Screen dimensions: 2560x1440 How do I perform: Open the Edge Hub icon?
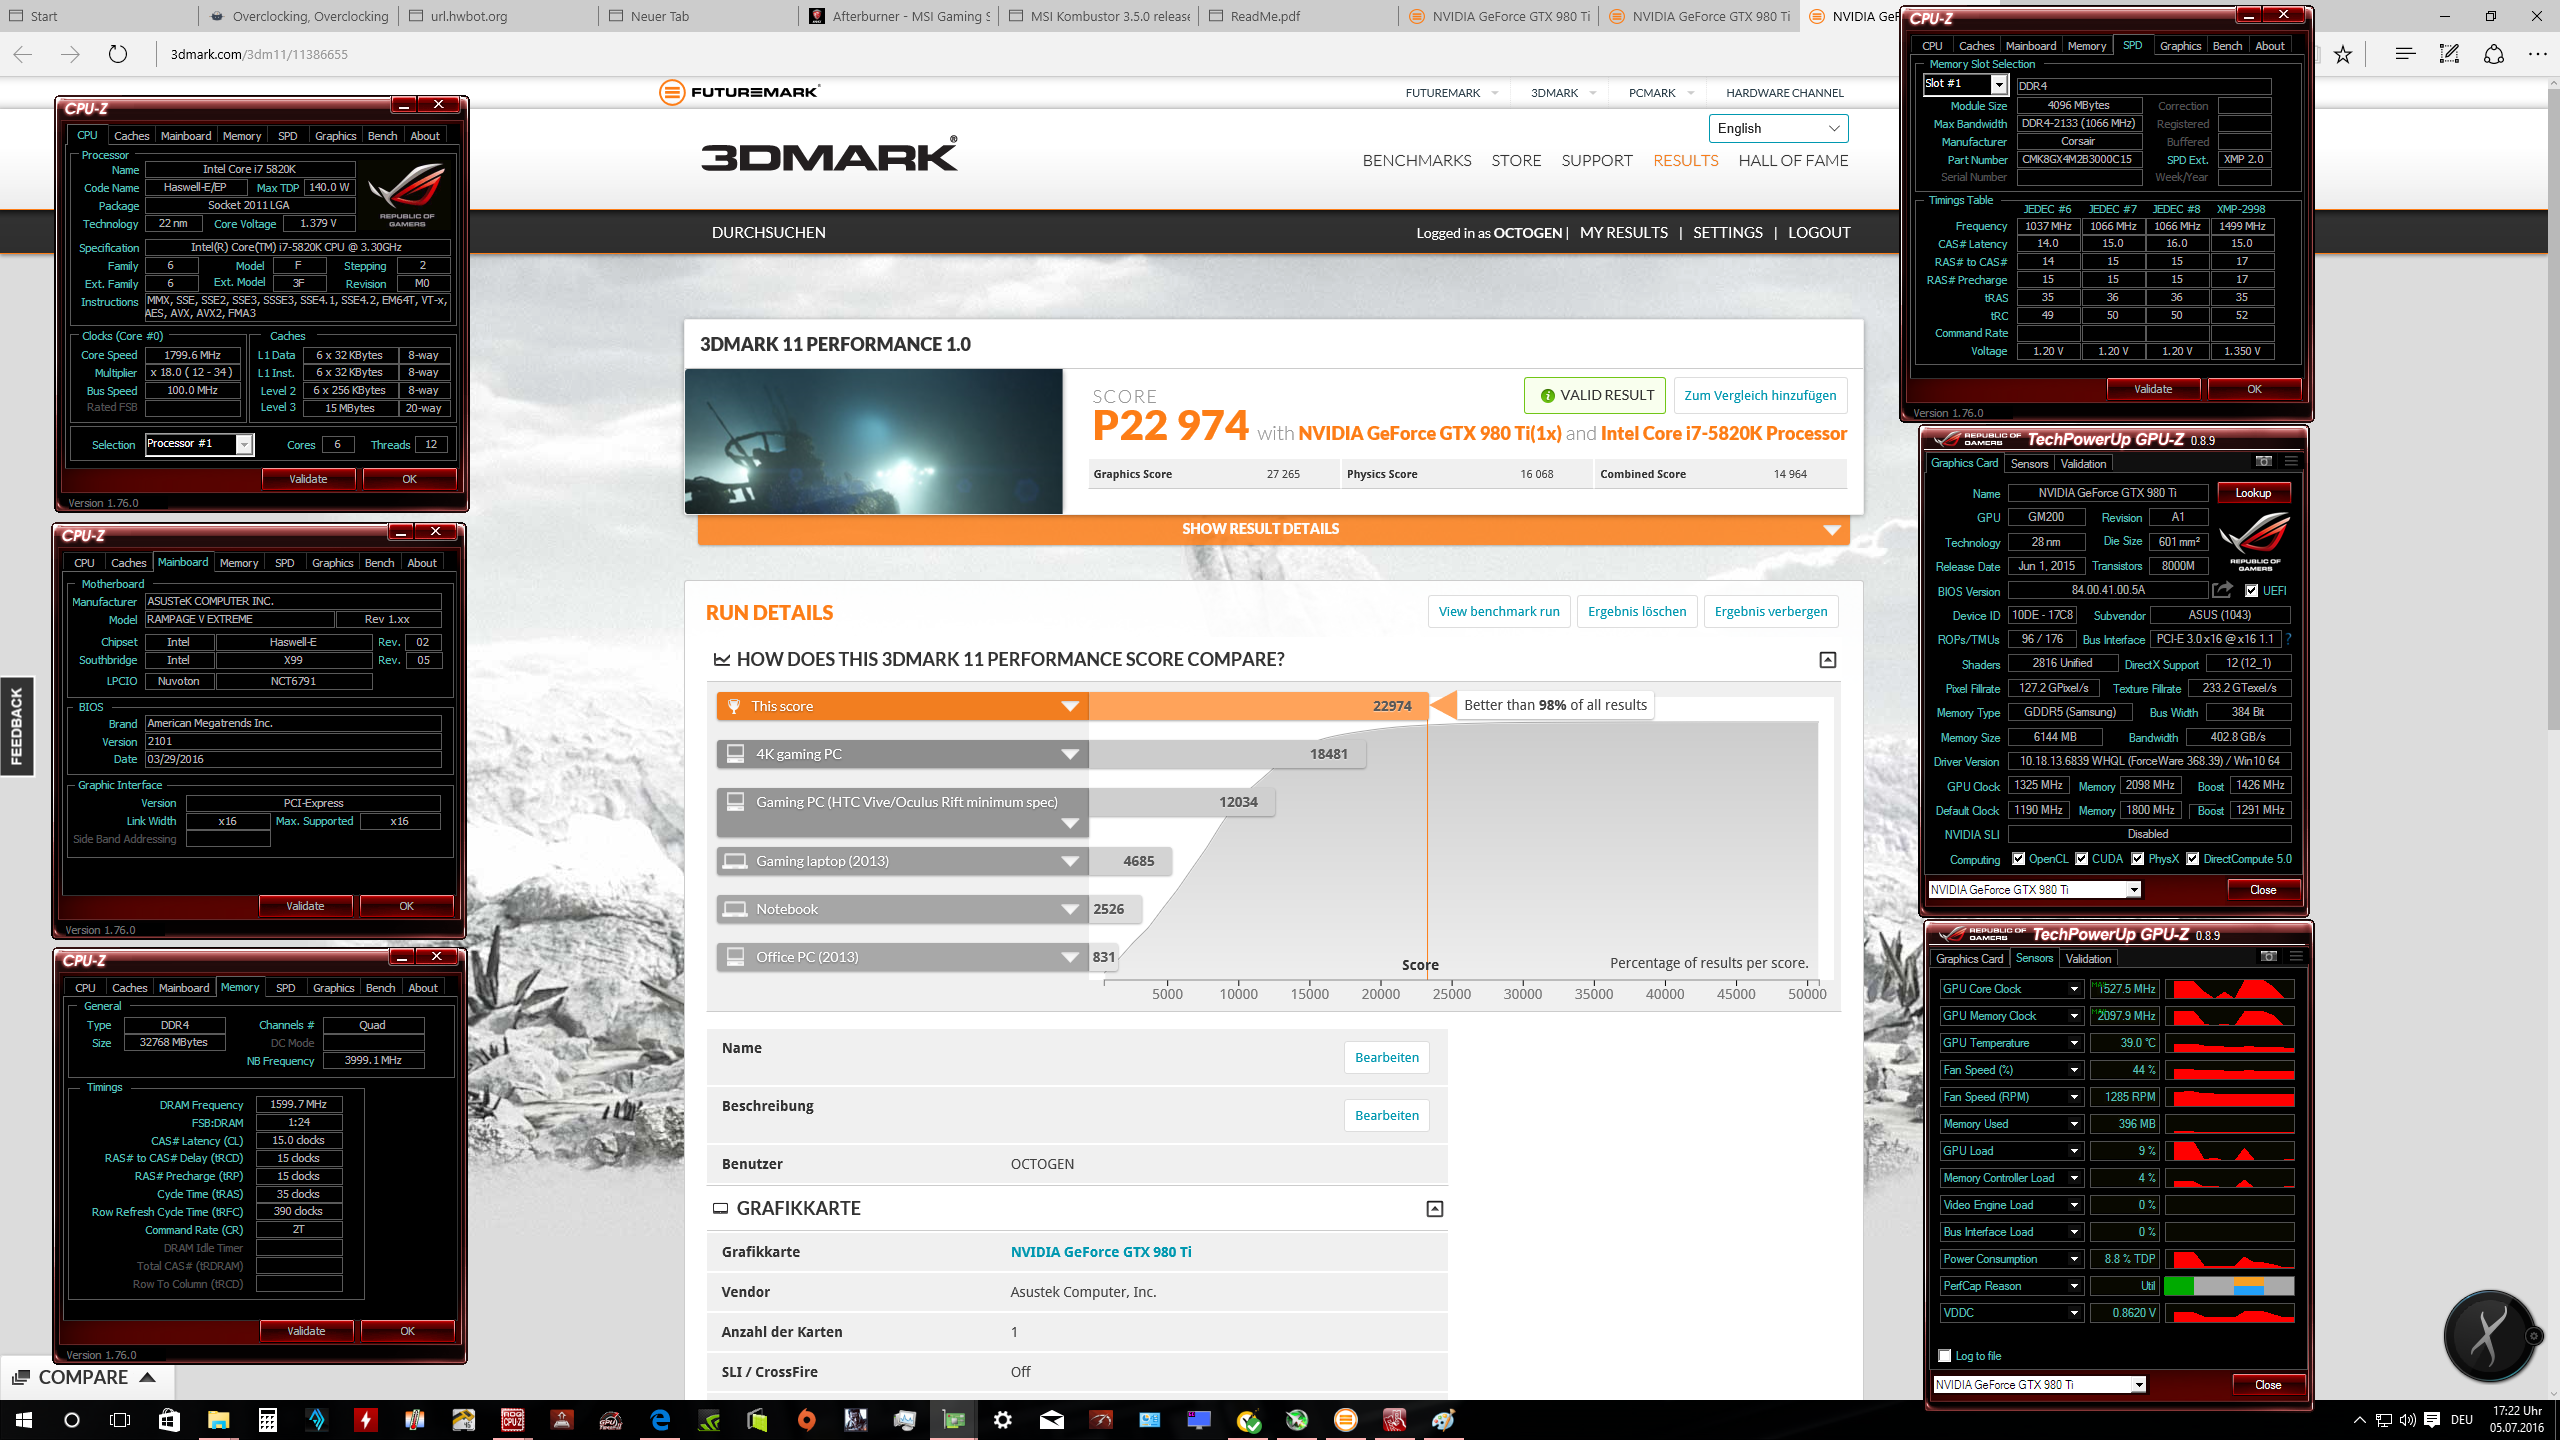pos(2405,54)
